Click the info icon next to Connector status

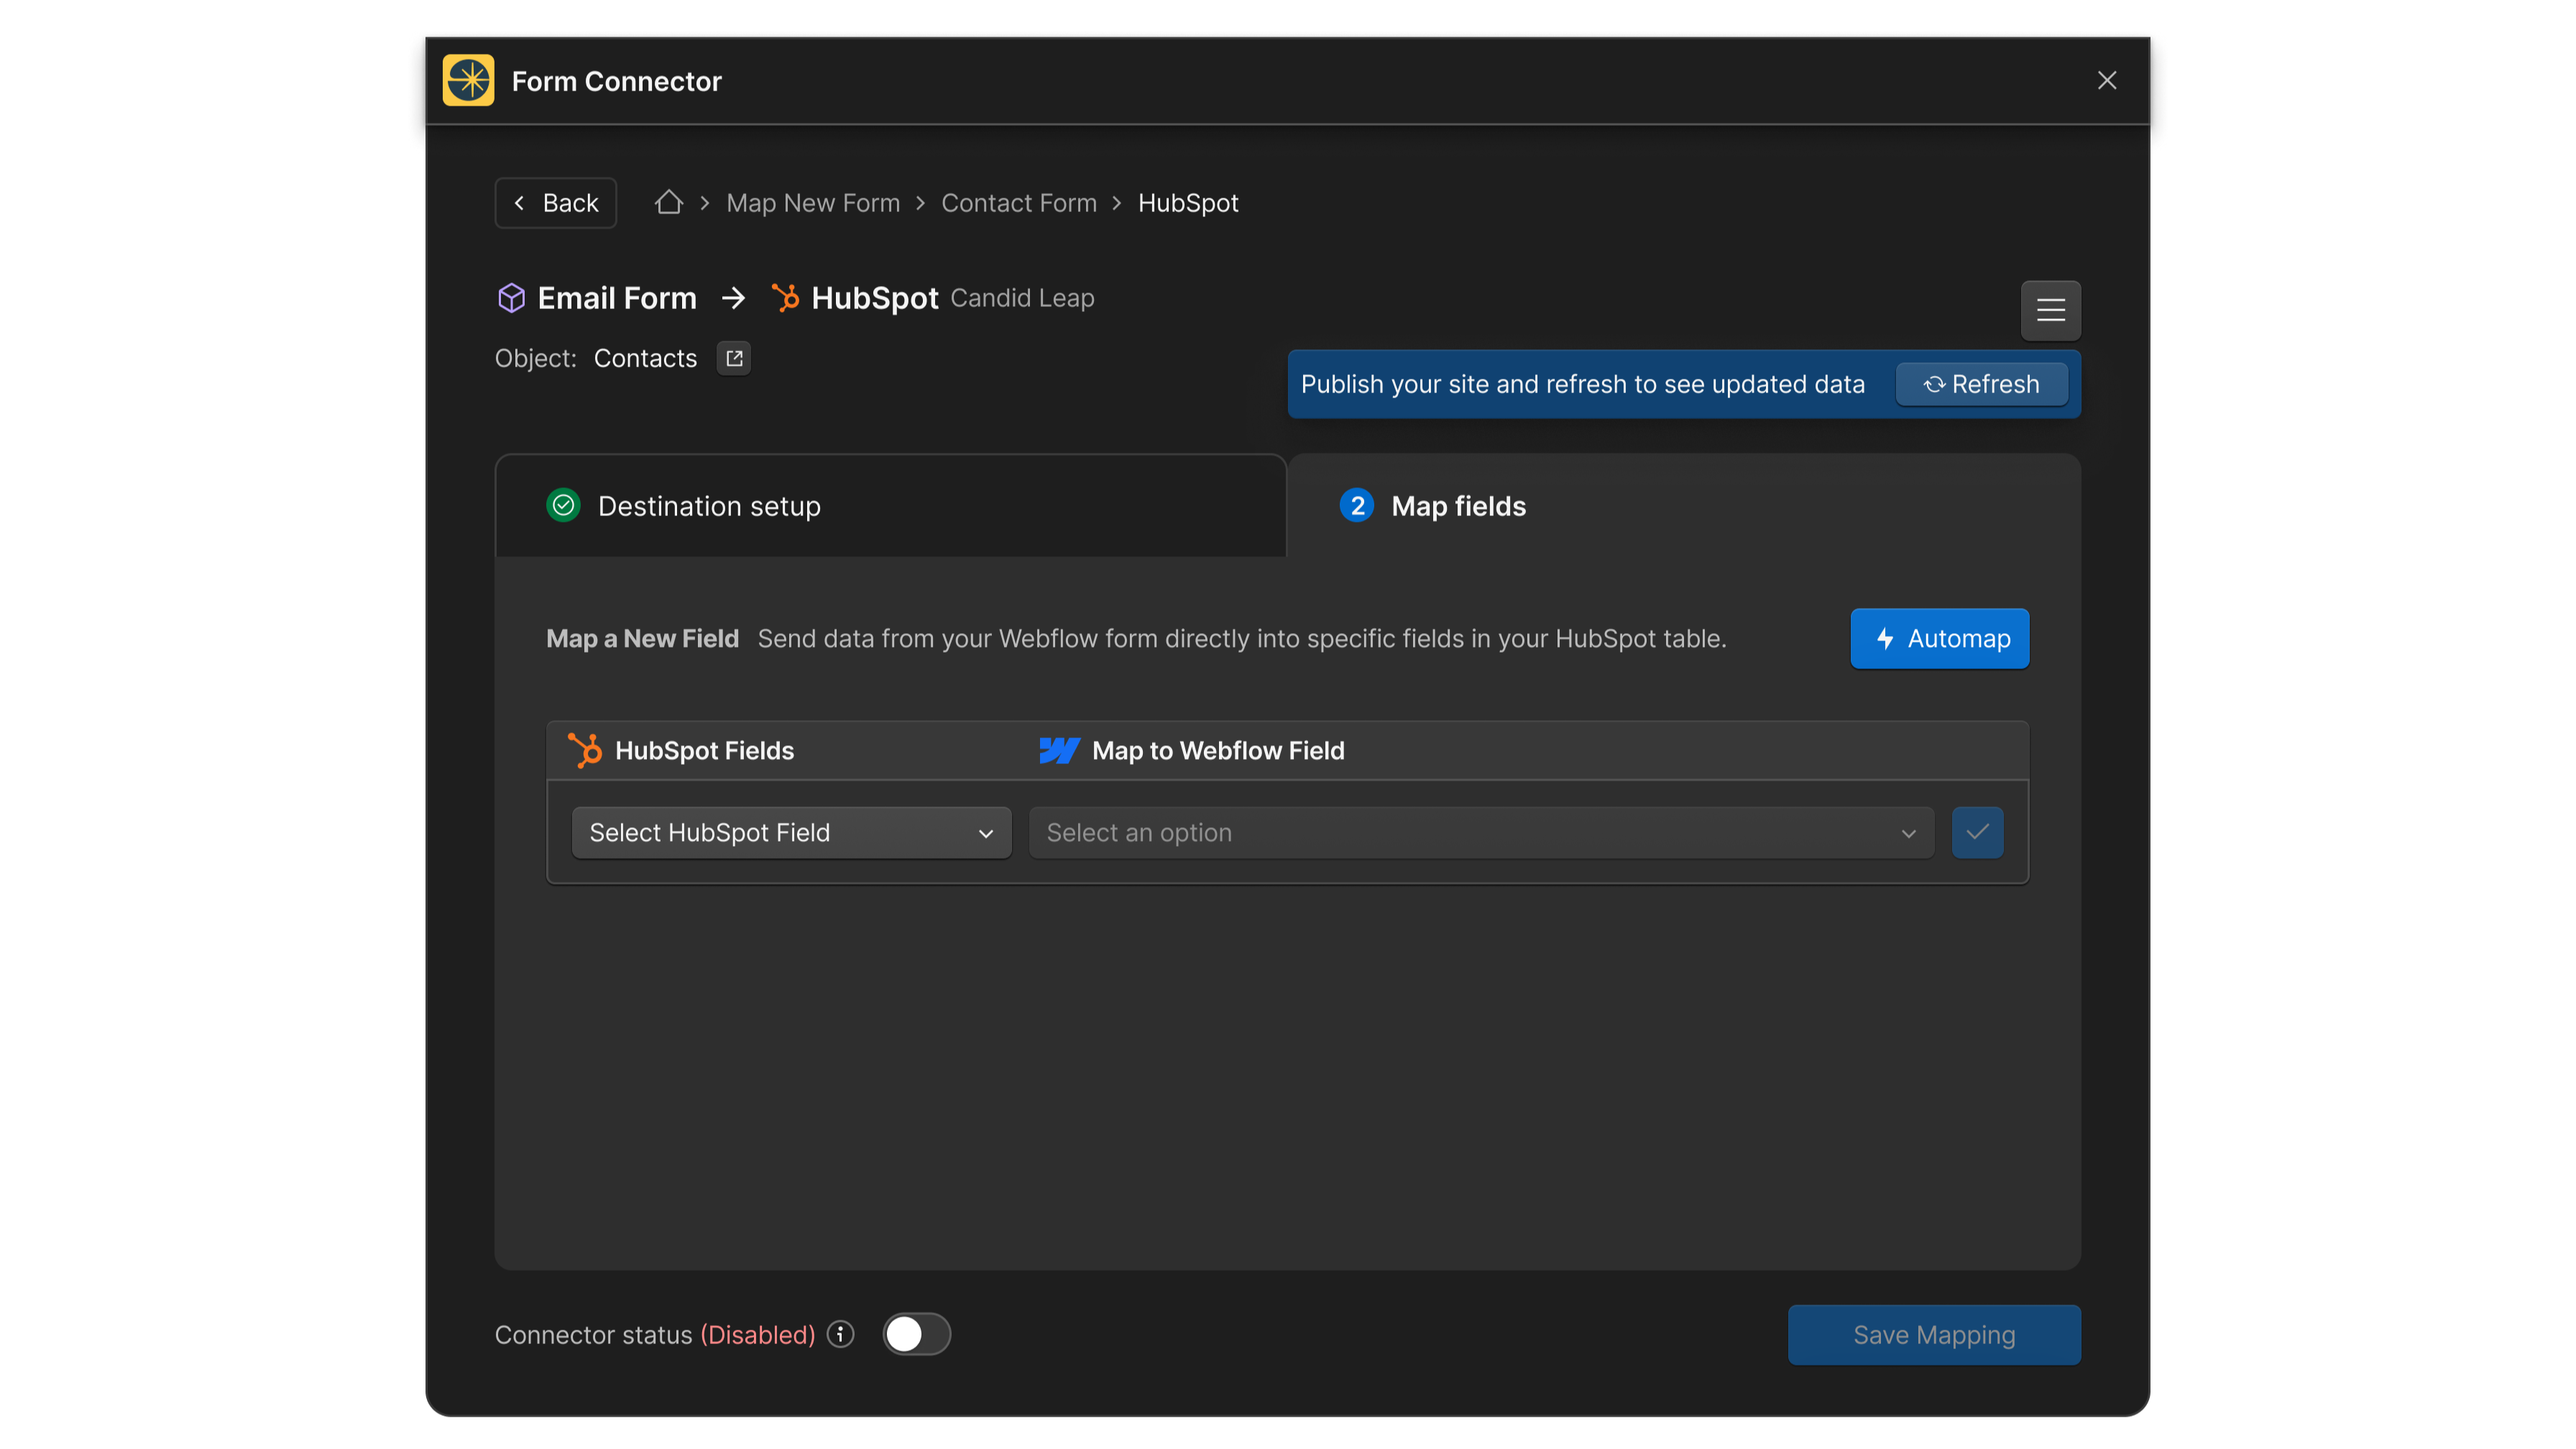pos(840,1334)
